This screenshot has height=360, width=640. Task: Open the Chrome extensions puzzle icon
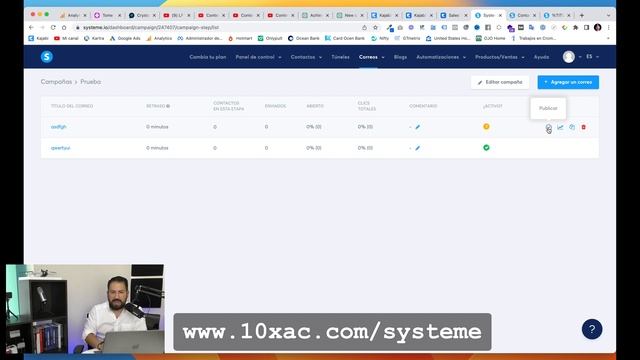tap(576, 27)
